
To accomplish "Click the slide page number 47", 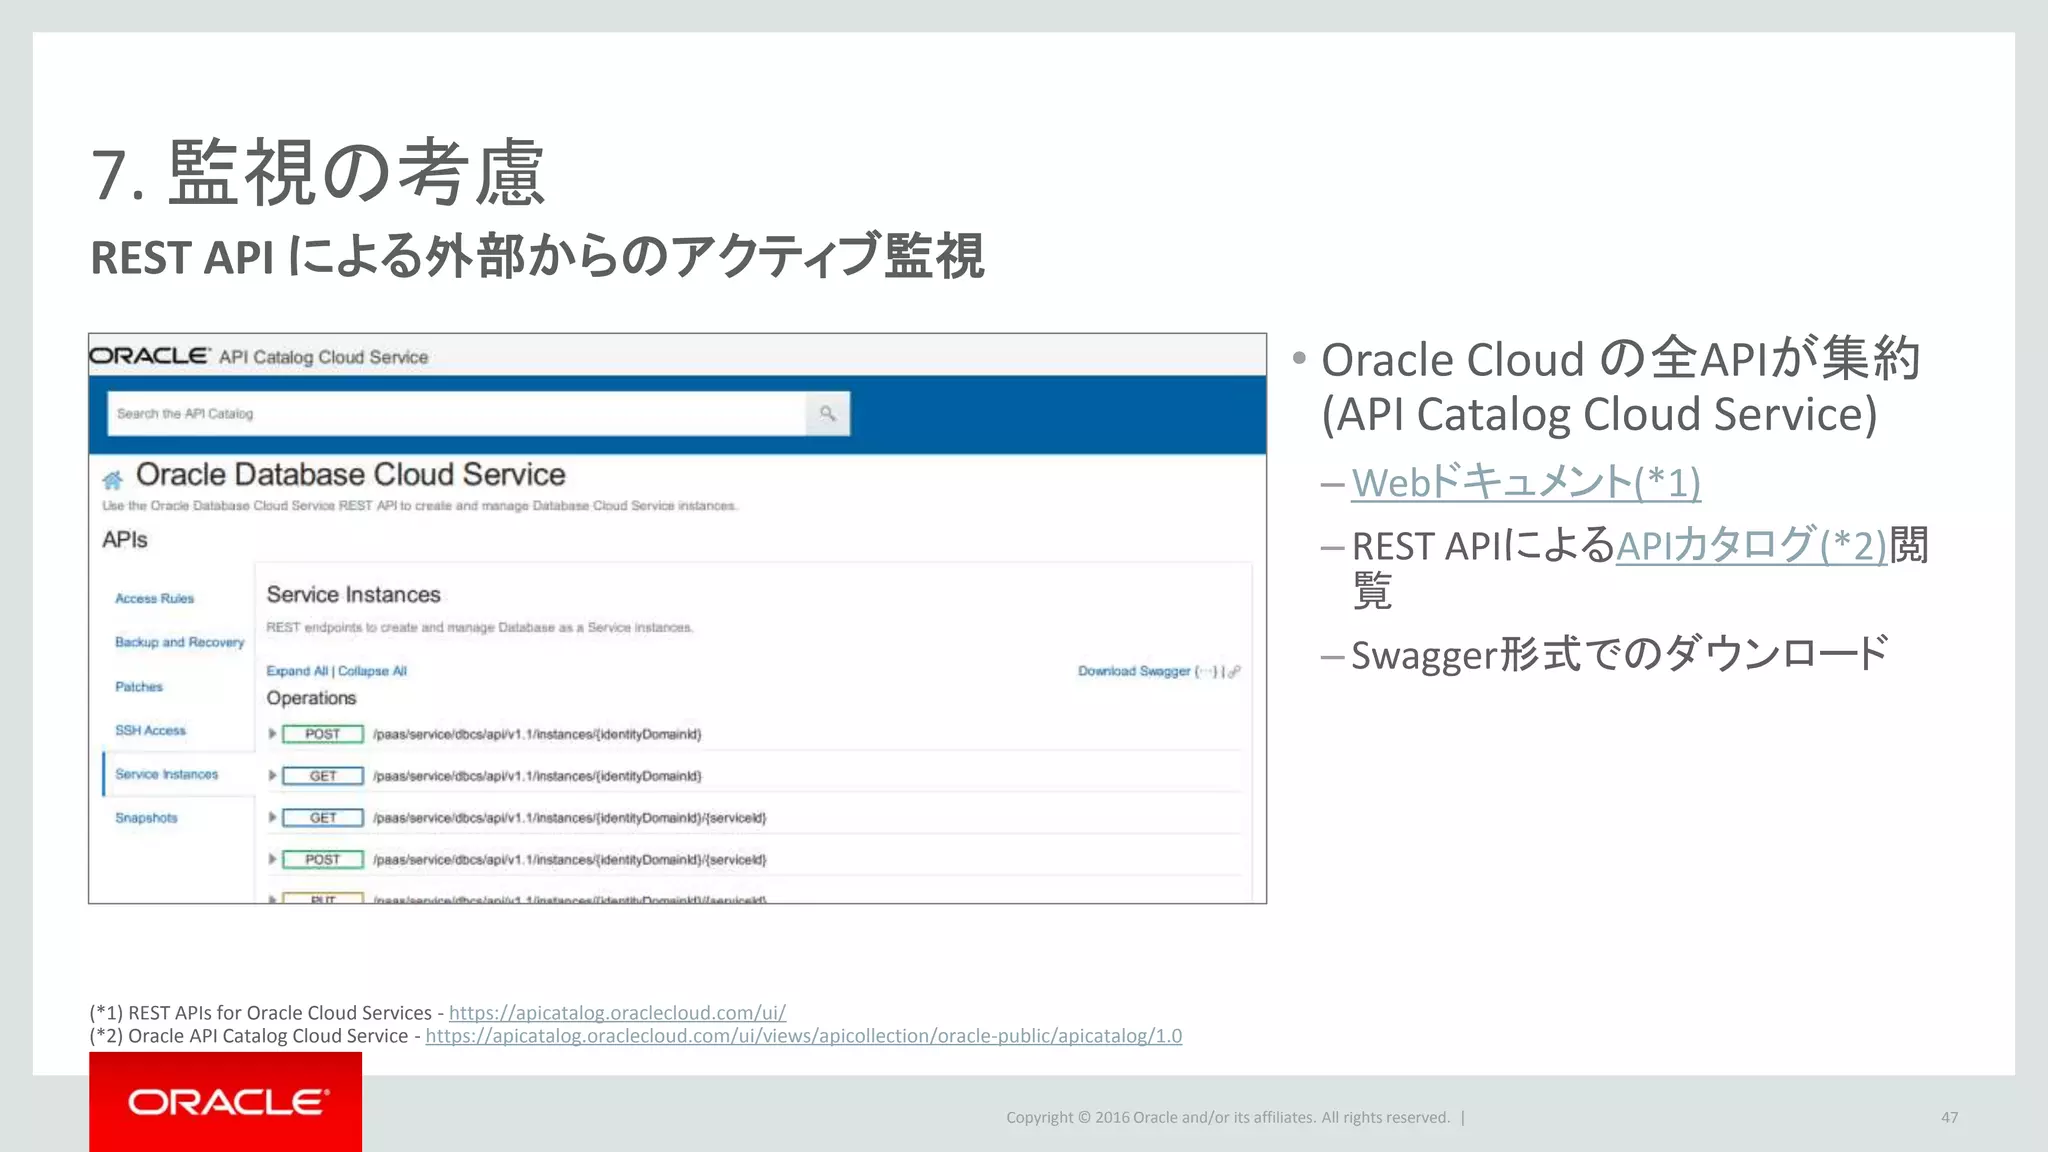I will click(x=1949, y=1117).
